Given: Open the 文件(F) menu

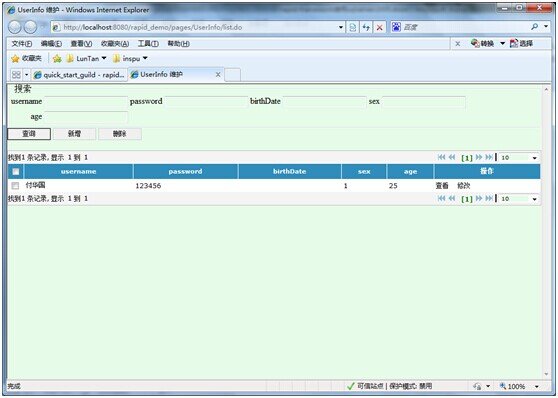Looking at the screenshot, I should [22, 44].
